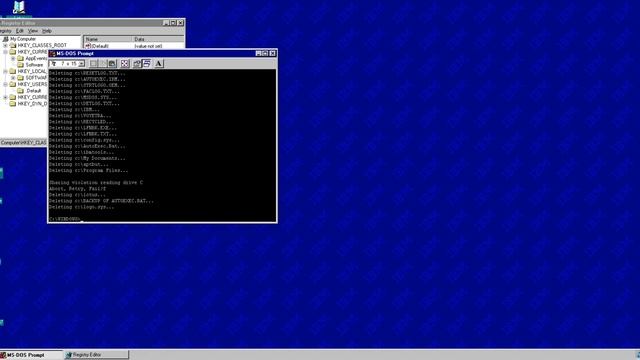The height and width of the screenshot is (360, 640).
Task: Click the Registry Editor status bar path
Action: 24,142
